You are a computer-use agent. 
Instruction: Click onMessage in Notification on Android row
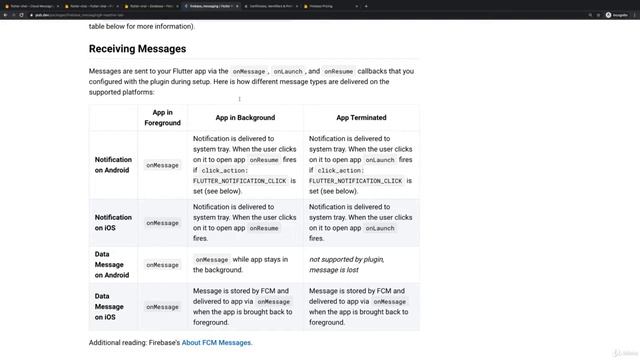162,165
